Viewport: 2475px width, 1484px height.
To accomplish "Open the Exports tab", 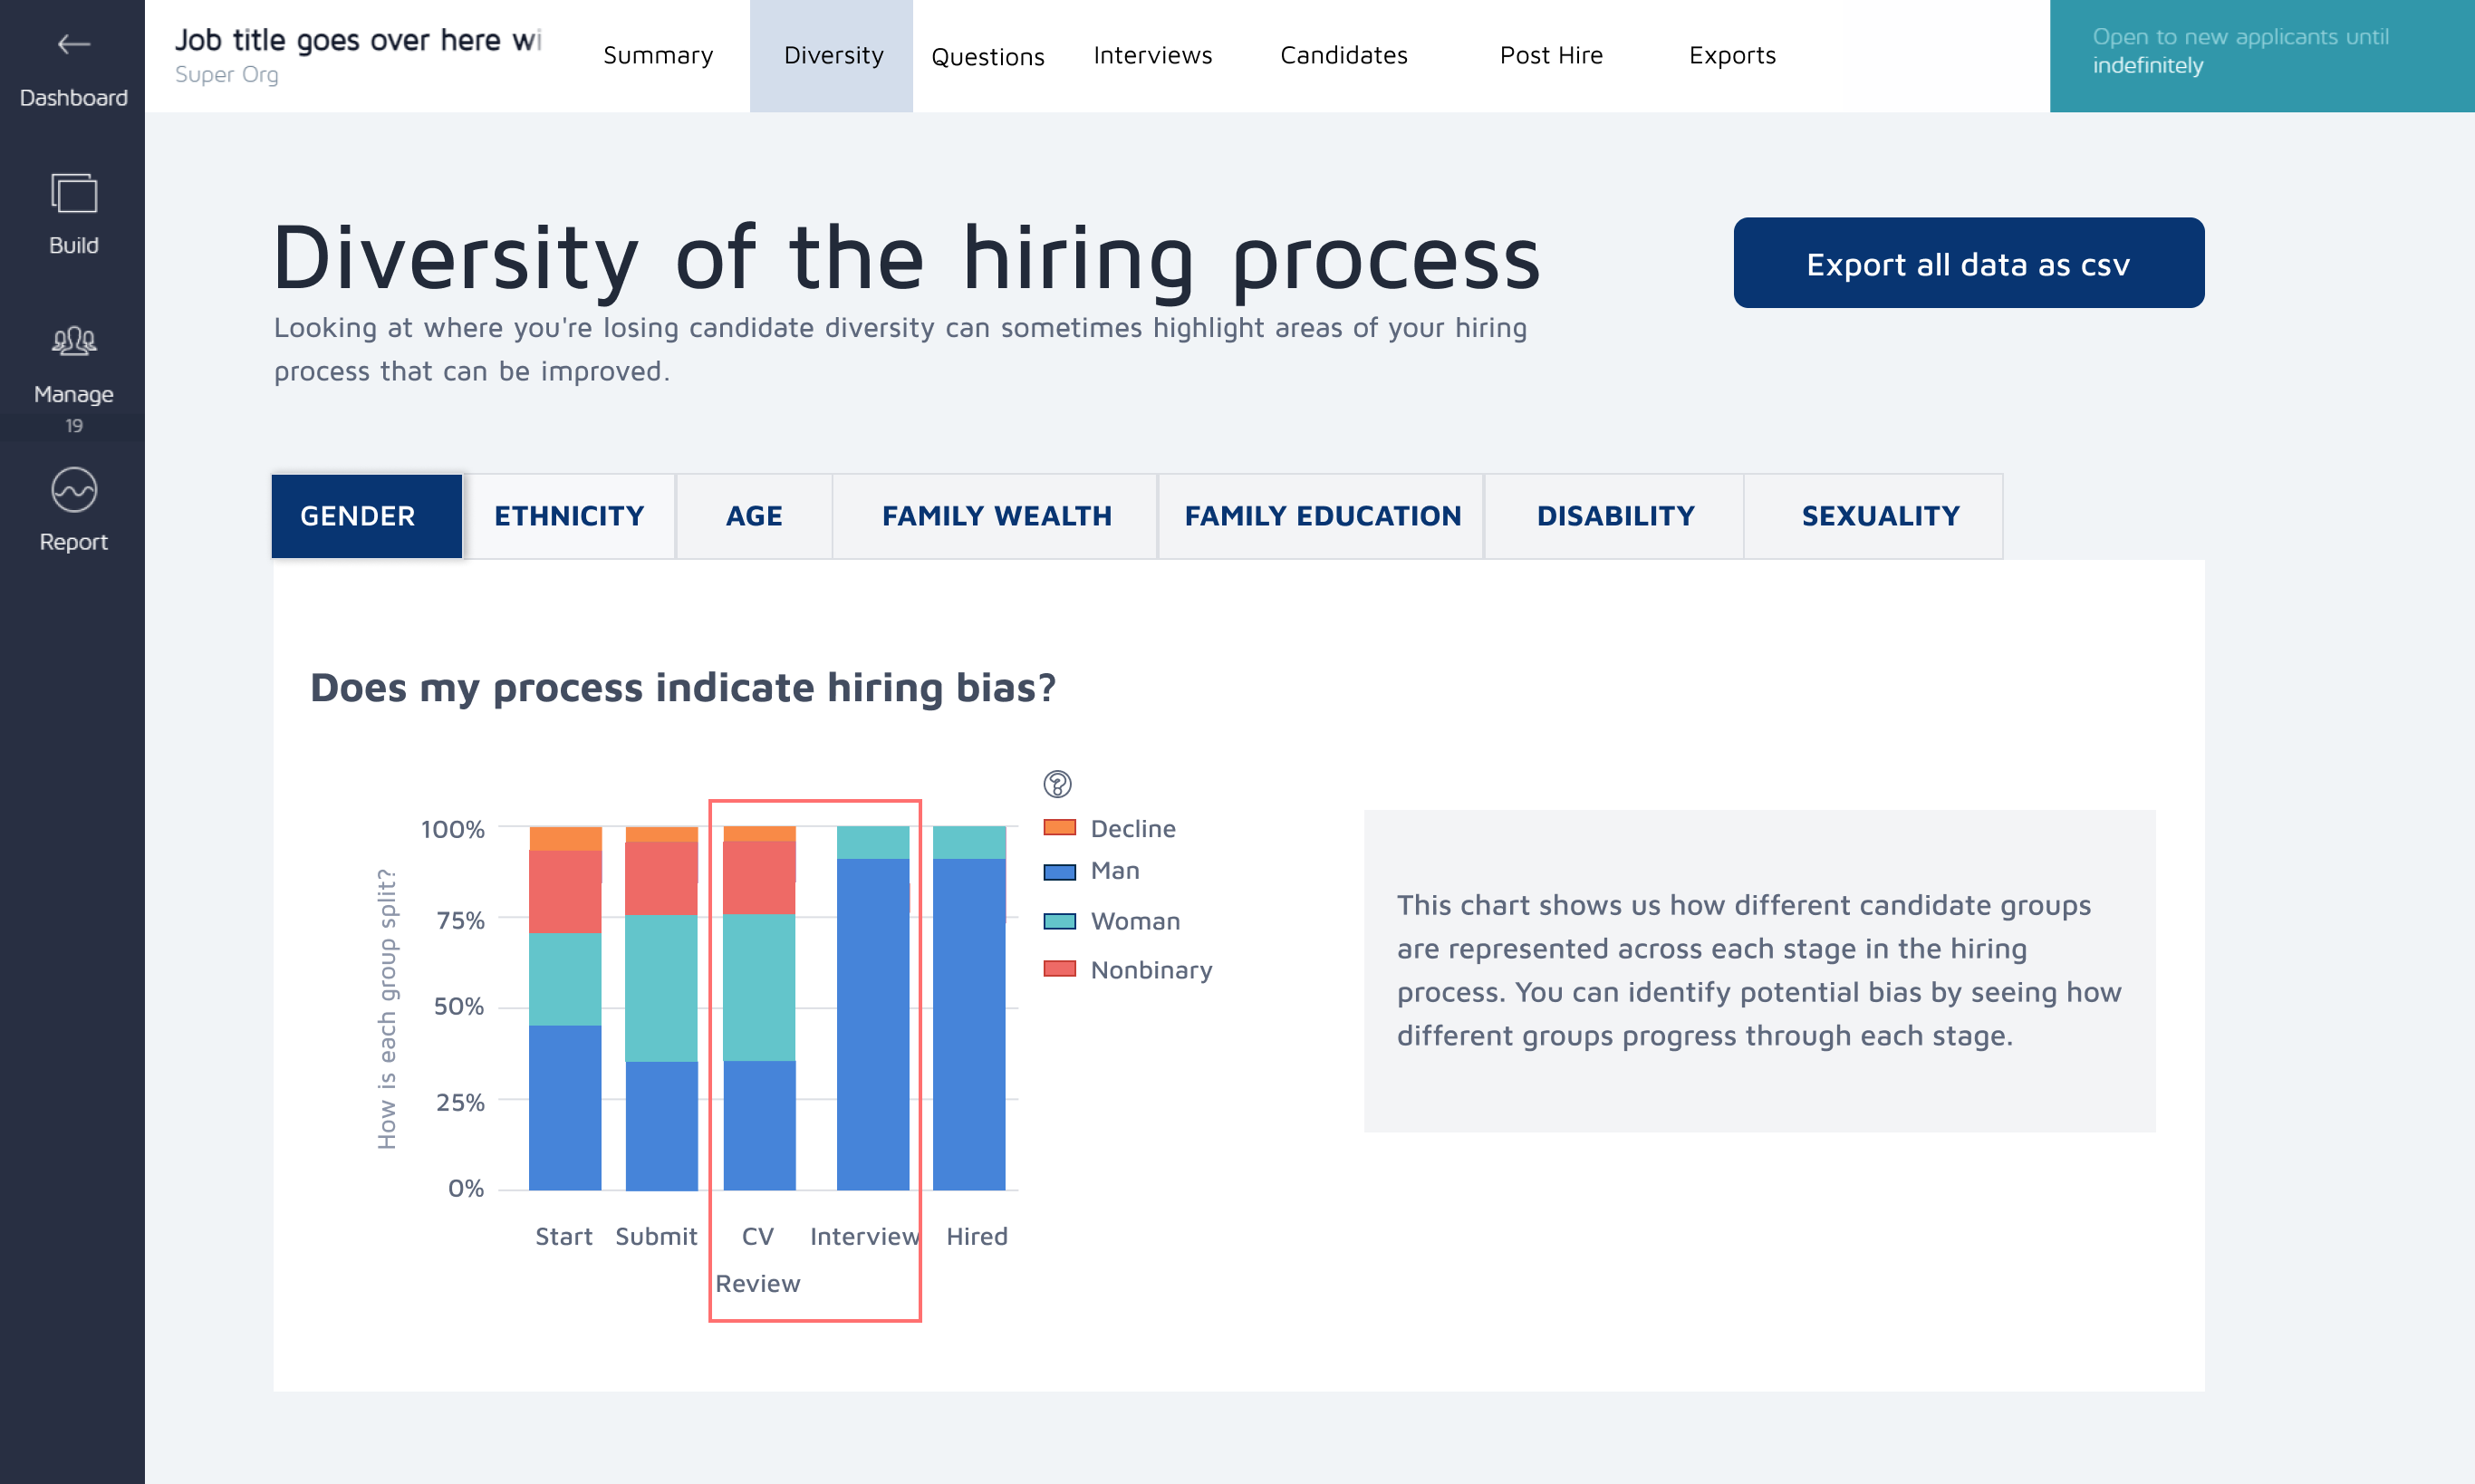I will 1732,56.
